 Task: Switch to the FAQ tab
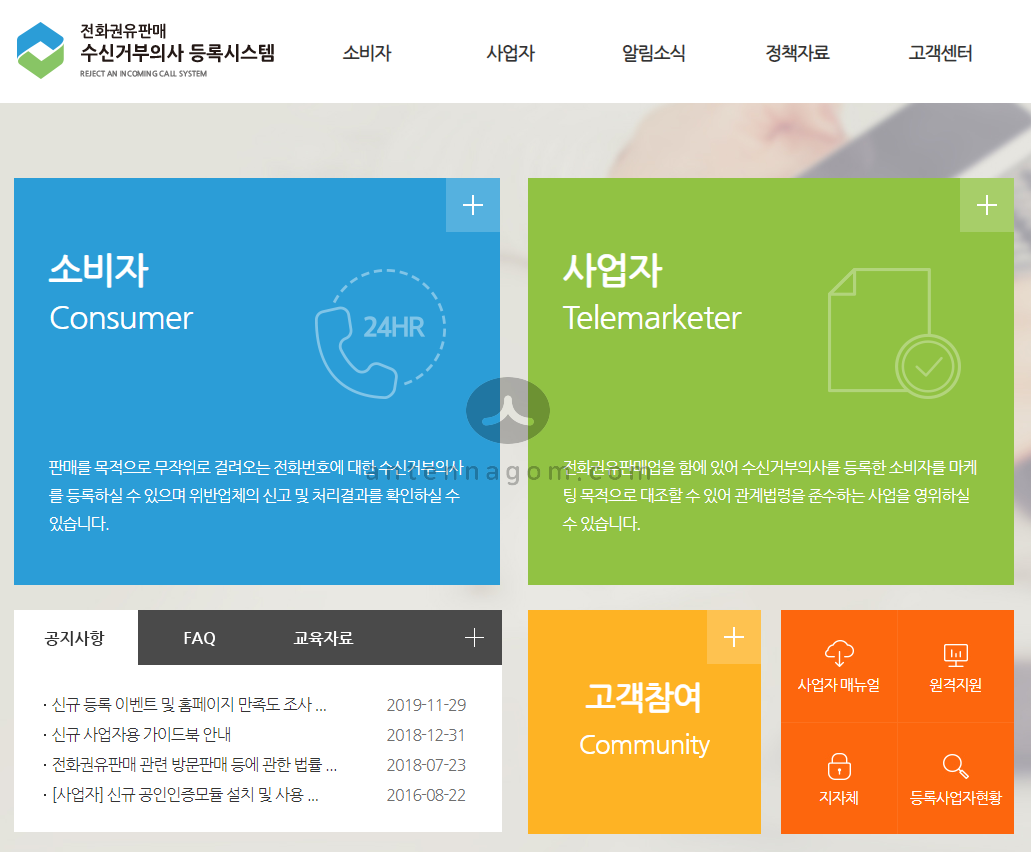199,638
